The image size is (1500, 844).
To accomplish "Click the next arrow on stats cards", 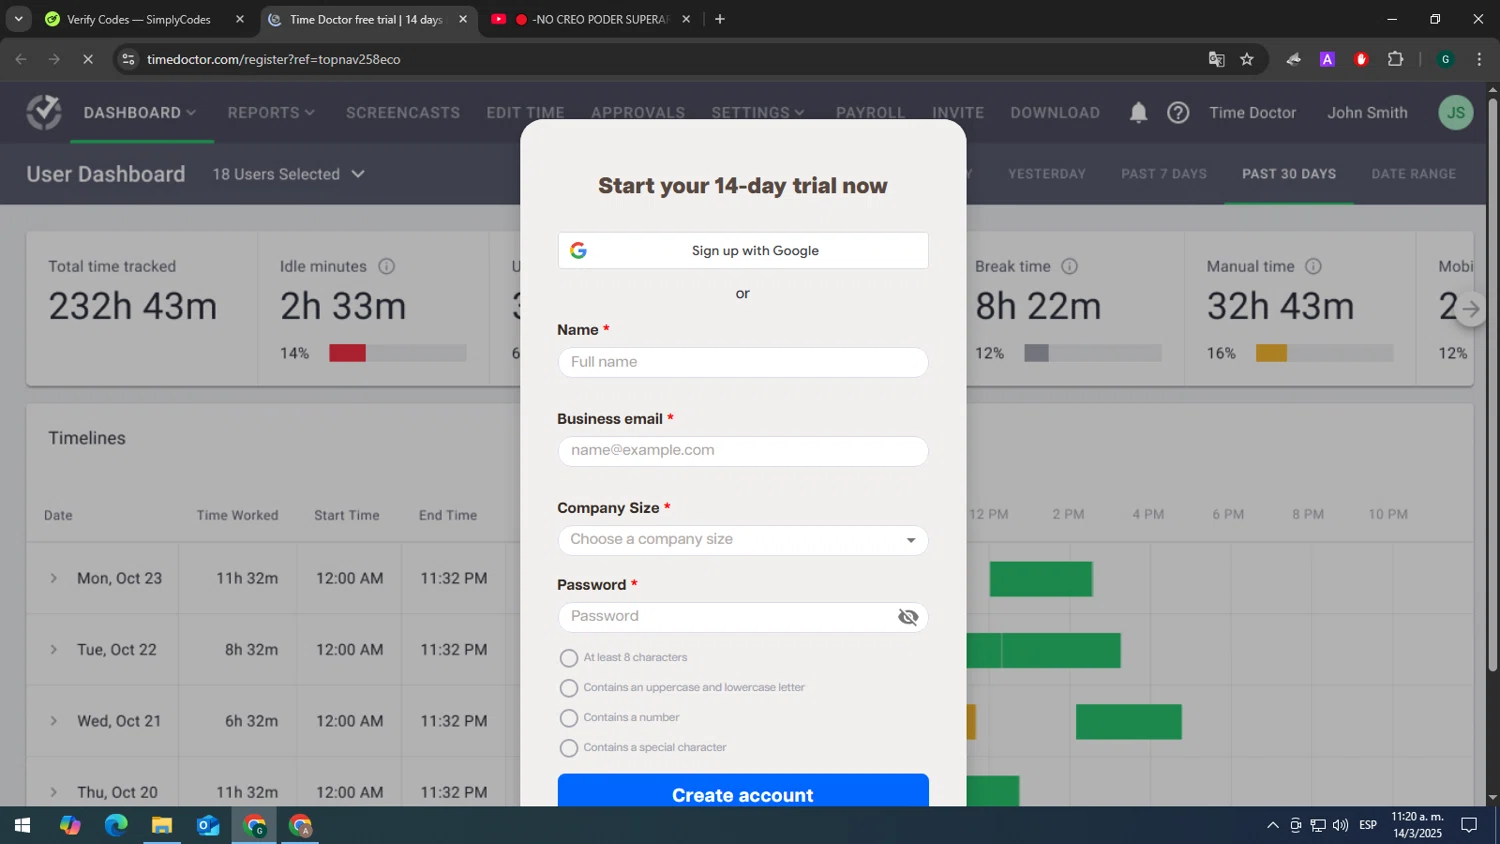I will pos(1470,310).
